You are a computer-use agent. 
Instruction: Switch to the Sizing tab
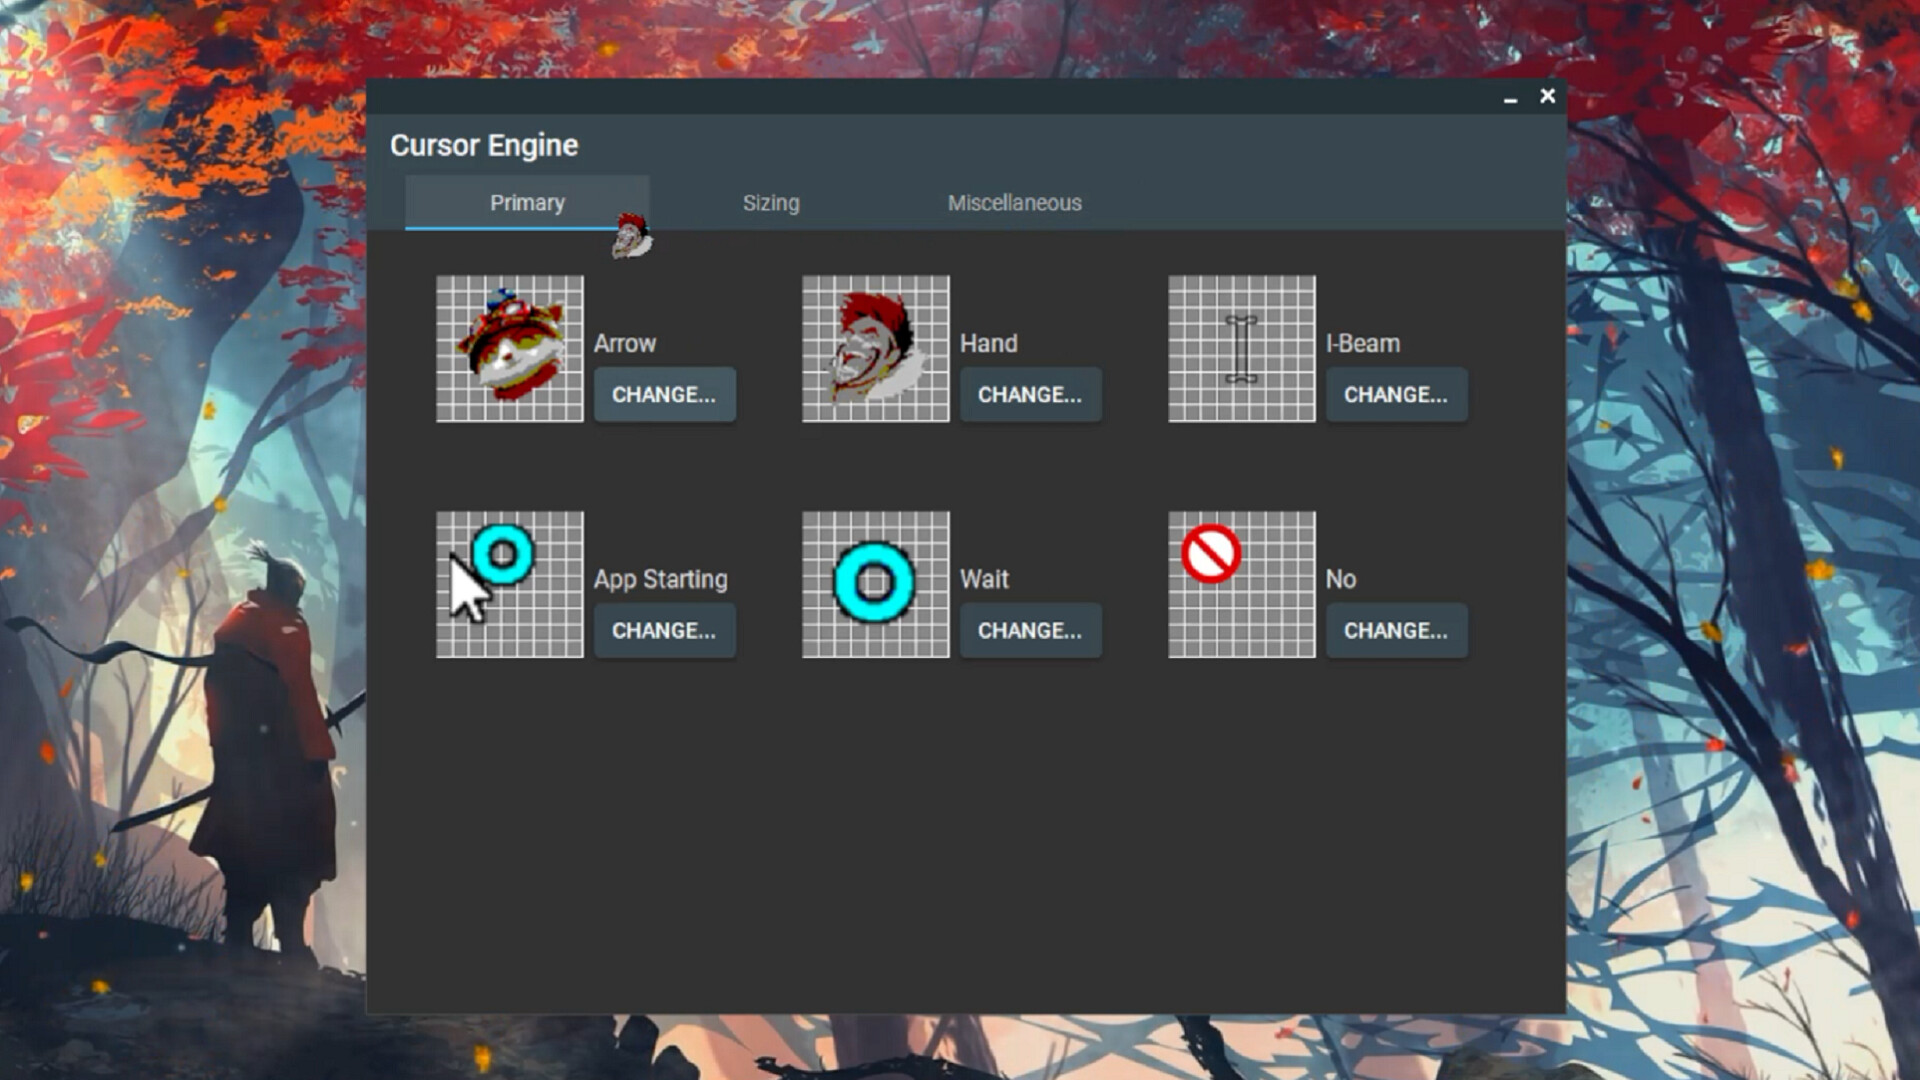771,202
